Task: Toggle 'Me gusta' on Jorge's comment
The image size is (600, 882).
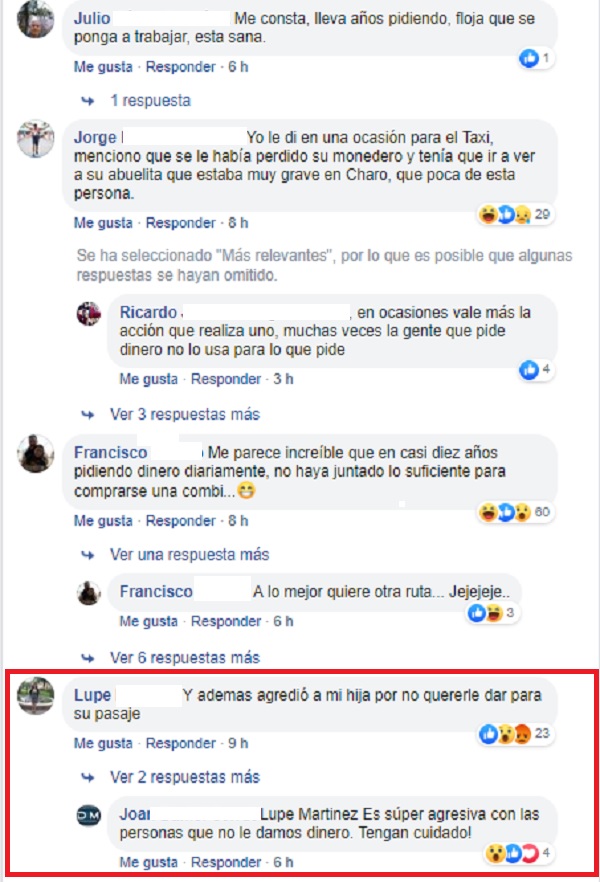Action: coord(103,223)
